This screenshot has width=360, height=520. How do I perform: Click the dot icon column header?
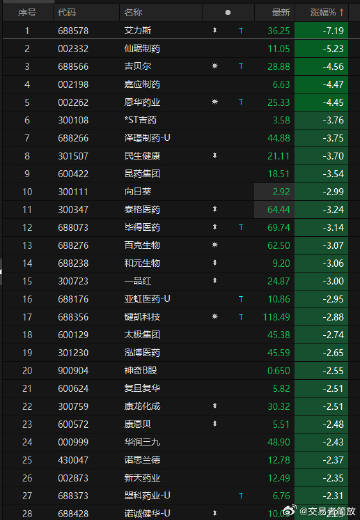coord(228,13)
